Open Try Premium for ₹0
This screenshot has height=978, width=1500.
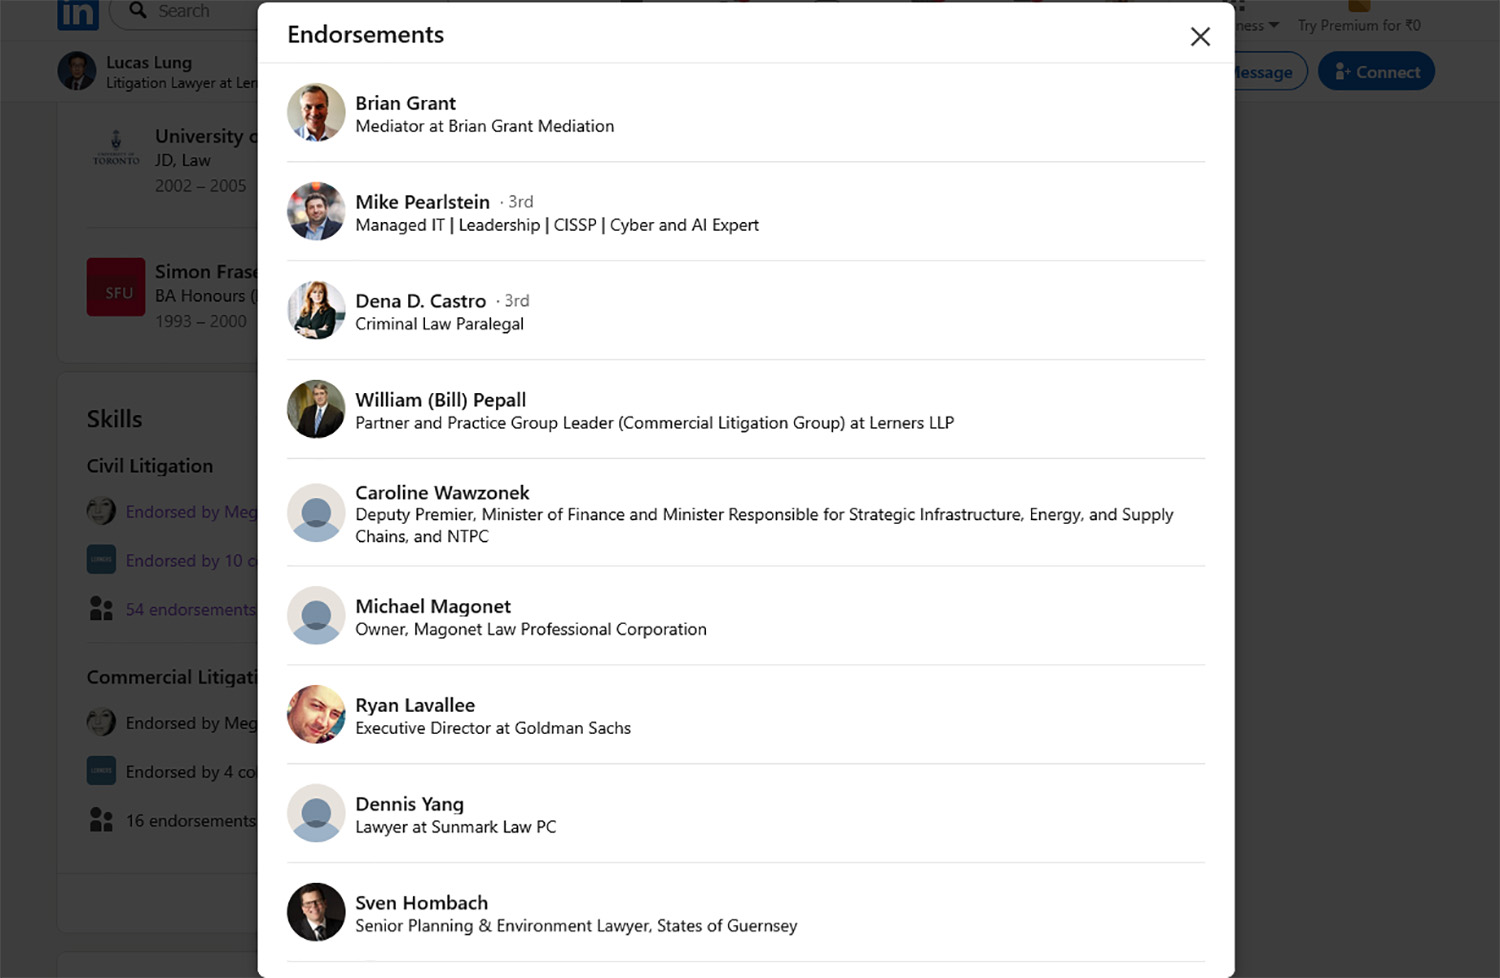1359,24
